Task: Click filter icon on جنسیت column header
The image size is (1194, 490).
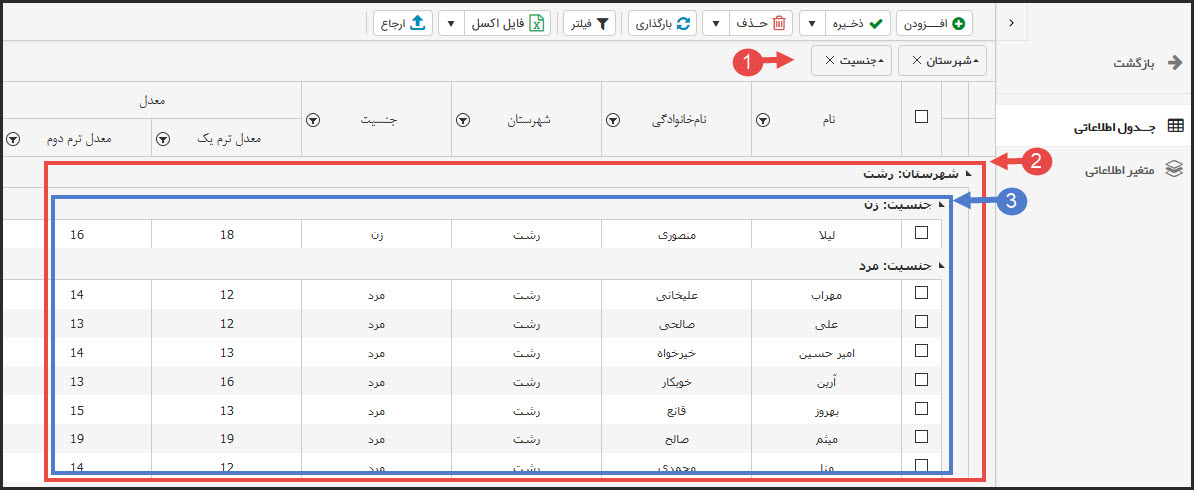Action: [314, 120]
